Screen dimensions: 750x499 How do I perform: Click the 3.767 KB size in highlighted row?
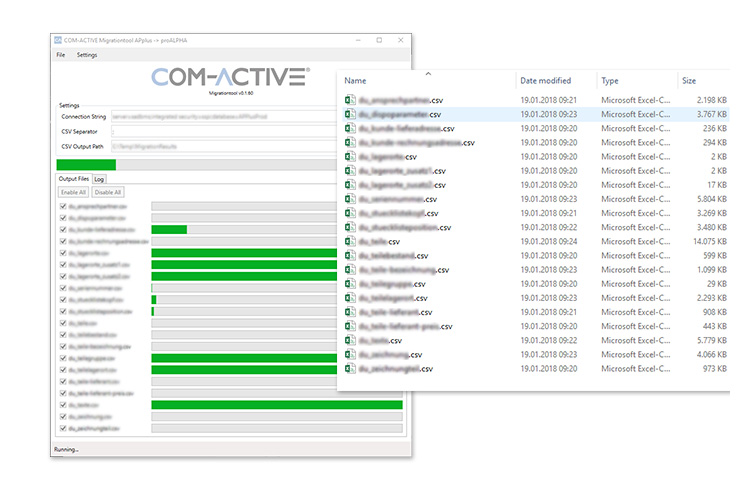pyautogui.click(x=712, y=114)
